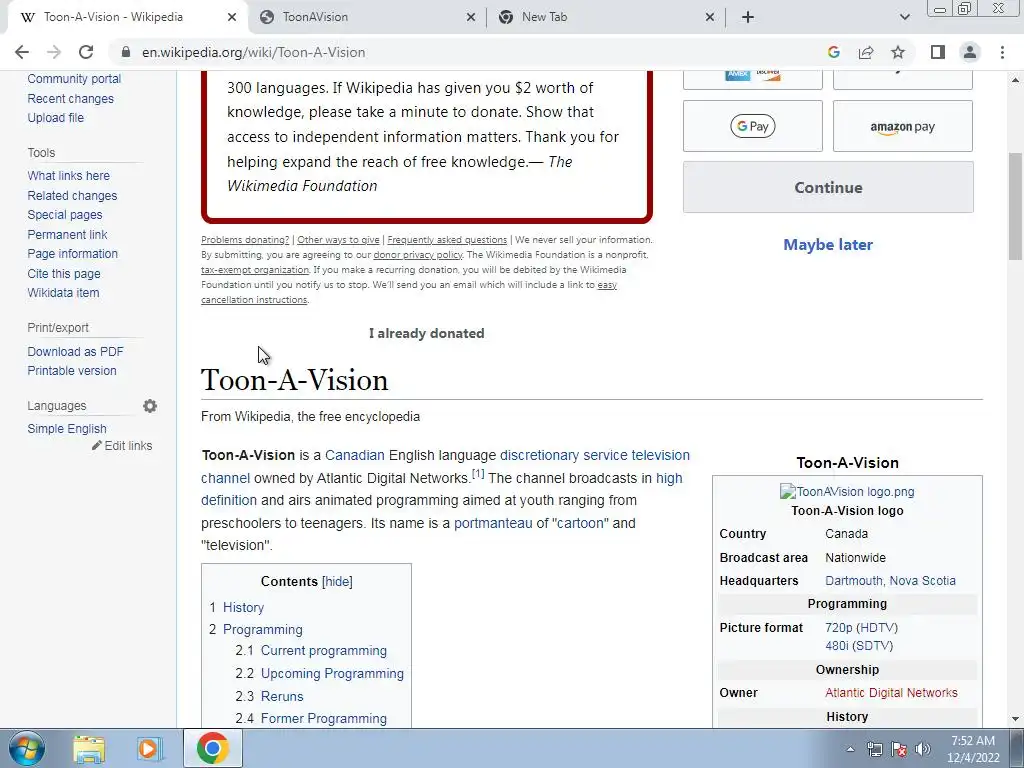Image resolution: width=1024 pixels, height=768 pixels.
Task: Click Edit links pencil link
Action: coord(122,446)
